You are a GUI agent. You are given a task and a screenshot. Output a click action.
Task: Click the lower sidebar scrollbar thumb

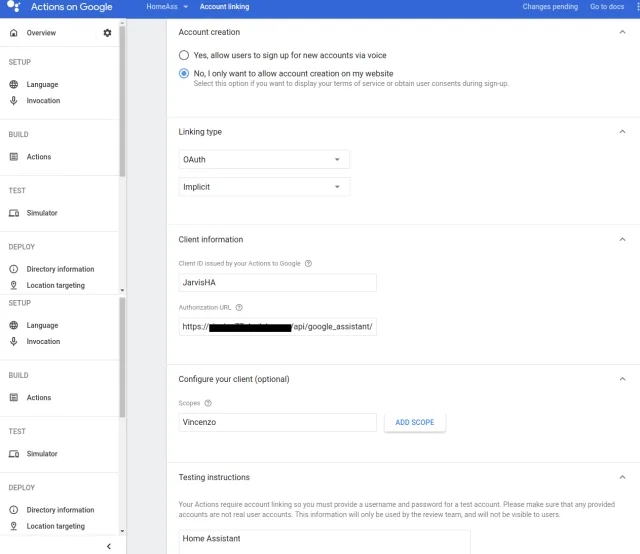click(x=122, y=357)
